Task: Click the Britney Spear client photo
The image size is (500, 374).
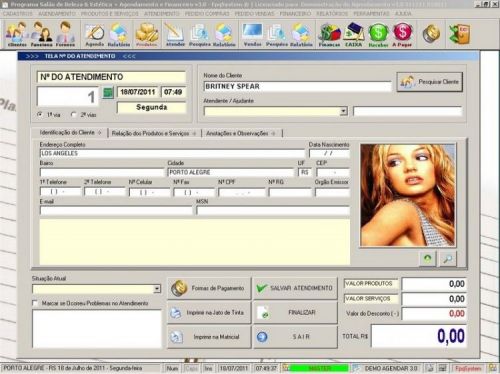Action: coord(408,195)
